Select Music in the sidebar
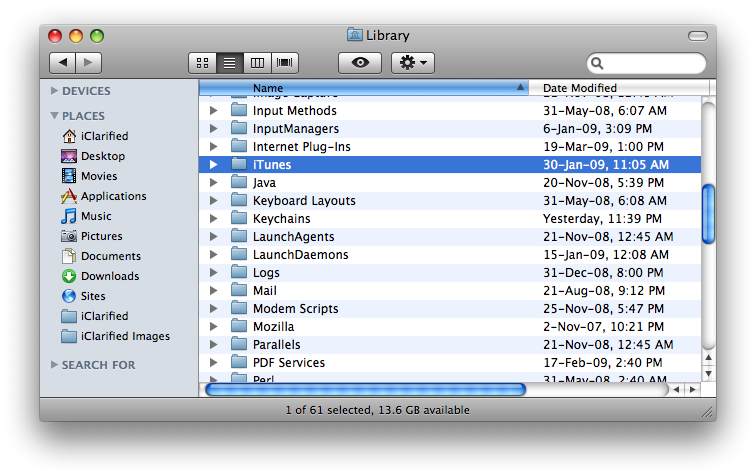This screenshot has width=756, height=476. (x=96, y=216)
